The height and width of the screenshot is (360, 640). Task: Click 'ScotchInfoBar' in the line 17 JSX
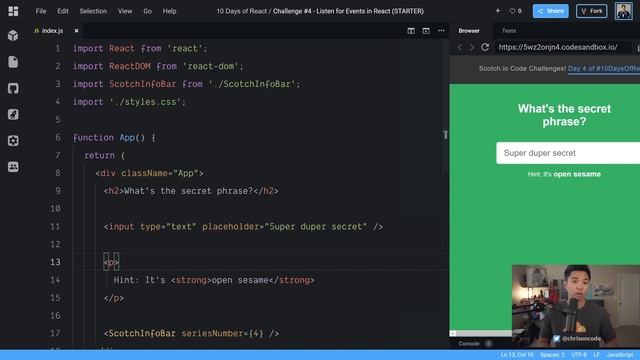coord(142,333)
